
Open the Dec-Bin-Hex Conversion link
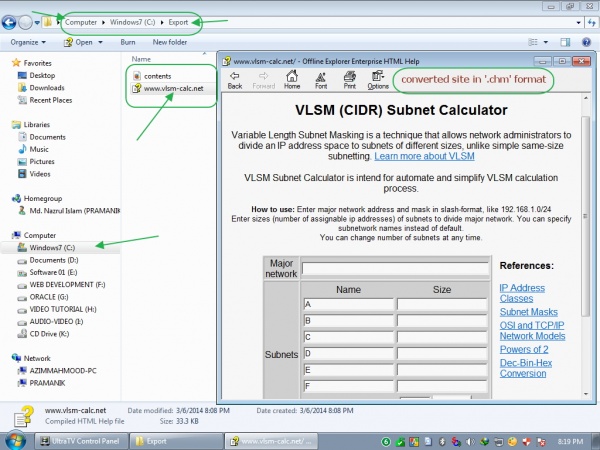[526, 368]
